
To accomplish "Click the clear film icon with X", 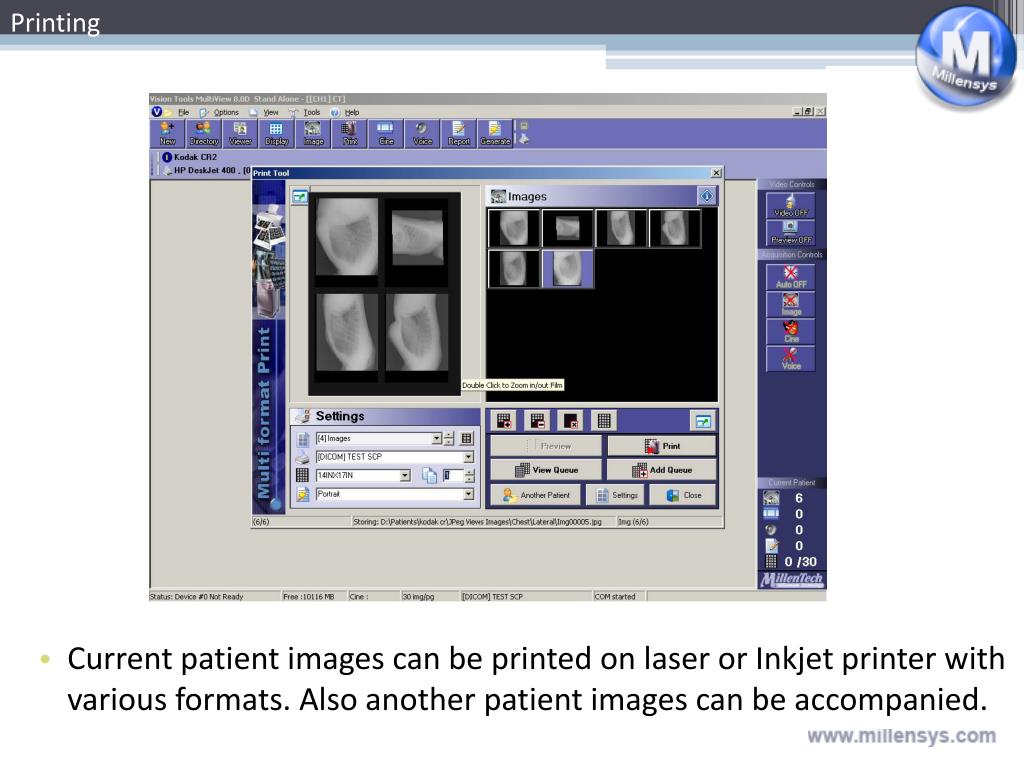I will click(571, 421).
